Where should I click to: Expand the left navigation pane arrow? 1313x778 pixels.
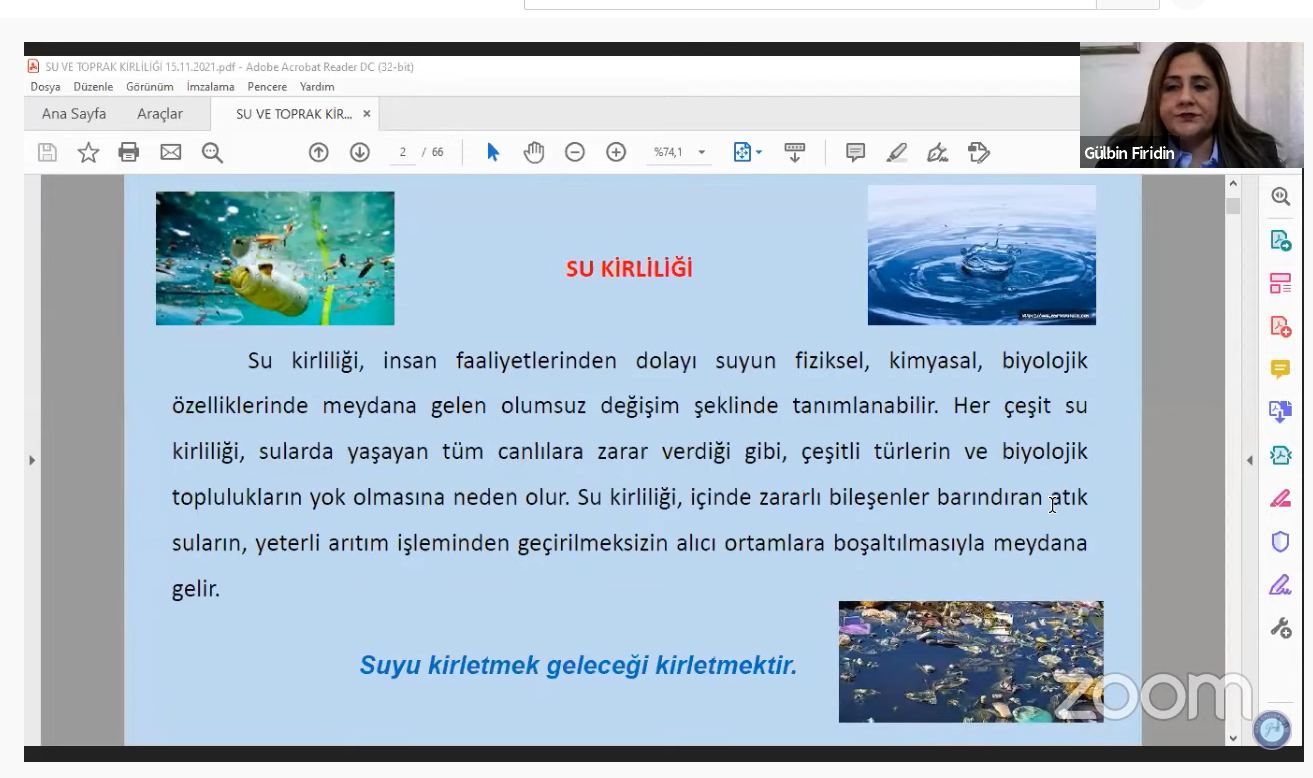[x=32, y=460]
